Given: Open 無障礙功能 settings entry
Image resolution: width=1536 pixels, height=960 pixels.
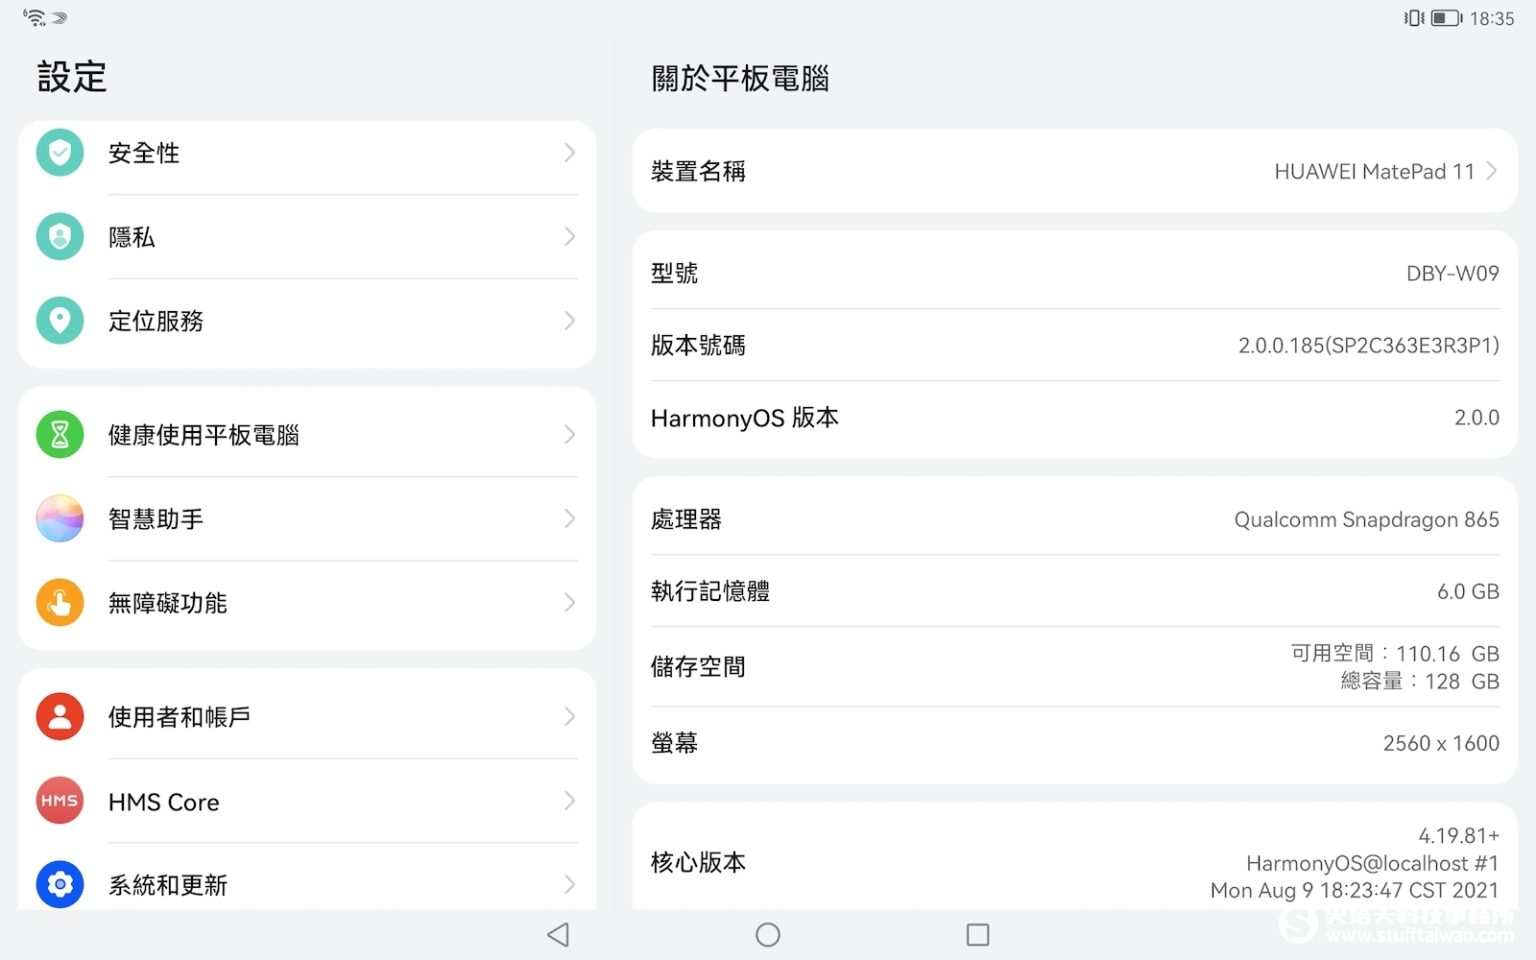Looking at the screenshot, I should pyautogui.click(x=307, y=603).
